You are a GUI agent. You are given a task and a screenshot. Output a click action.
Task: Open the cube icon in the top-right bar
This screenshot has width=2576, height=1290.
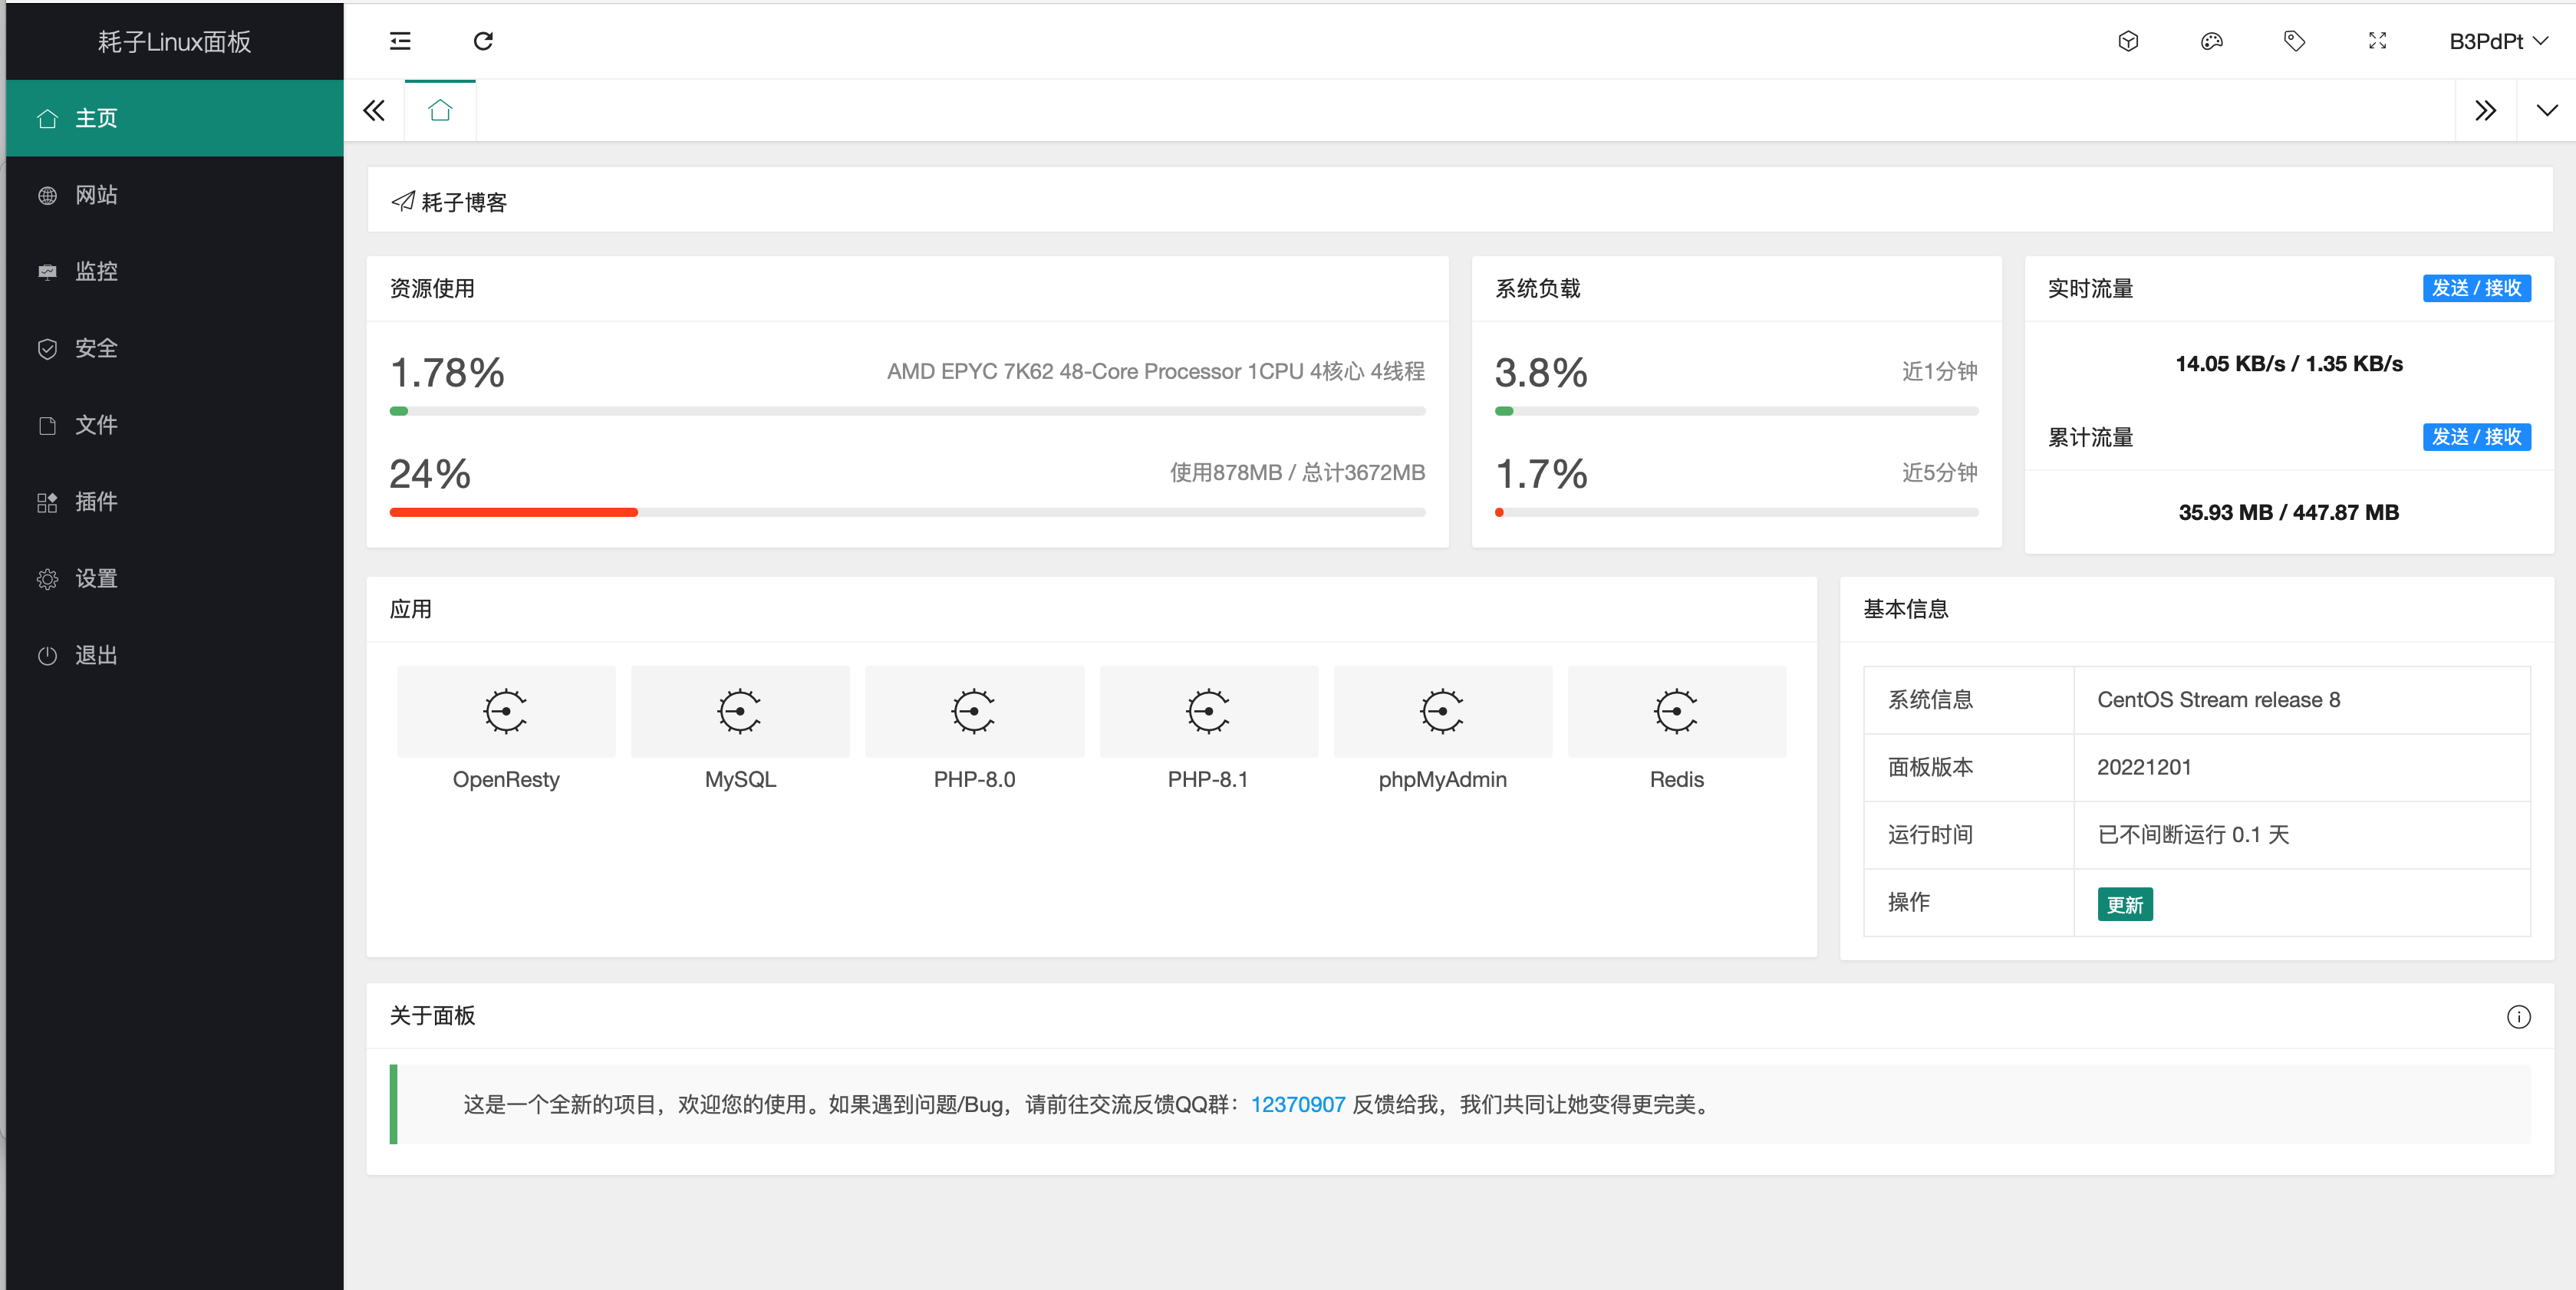pyautogui.click(x=2128, y=41)
